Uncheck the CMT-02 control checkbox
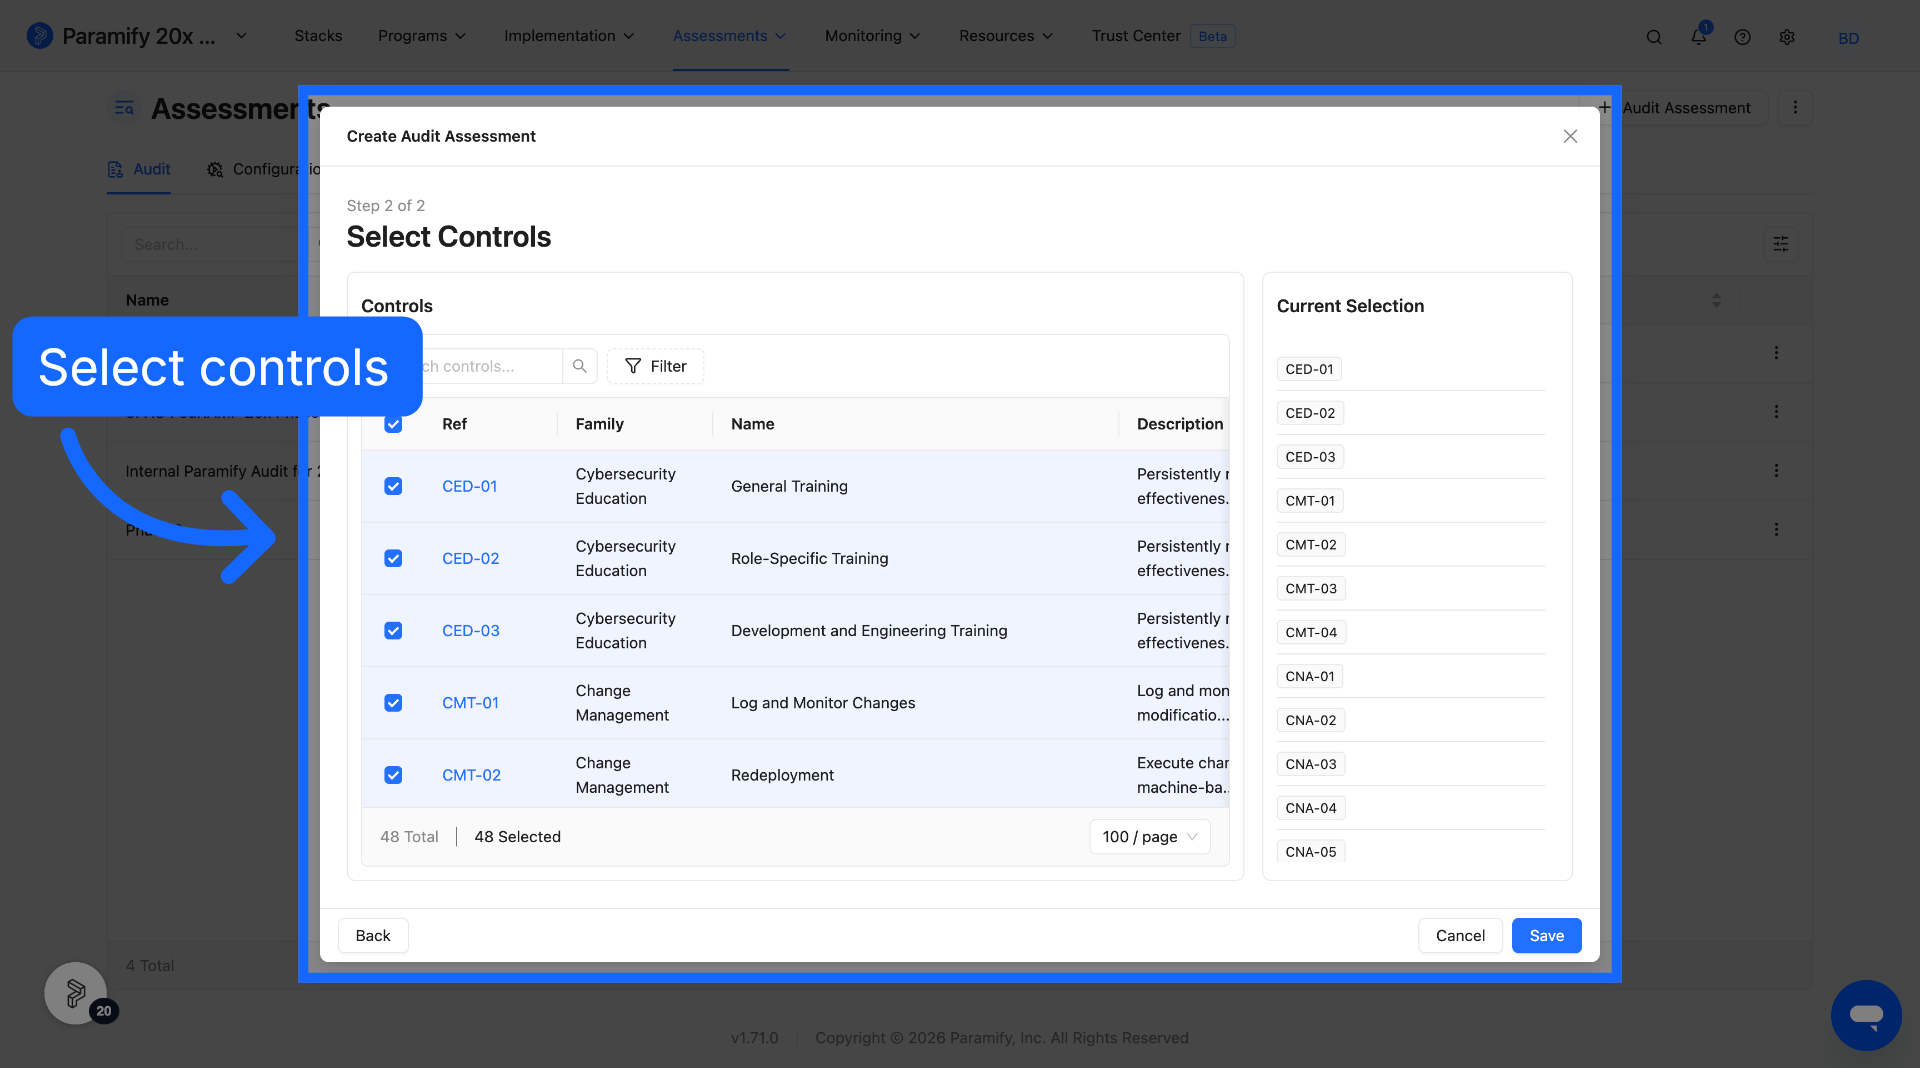Image resolution: width=1920 pixels, height=1068 pixels. click(393, 775)
